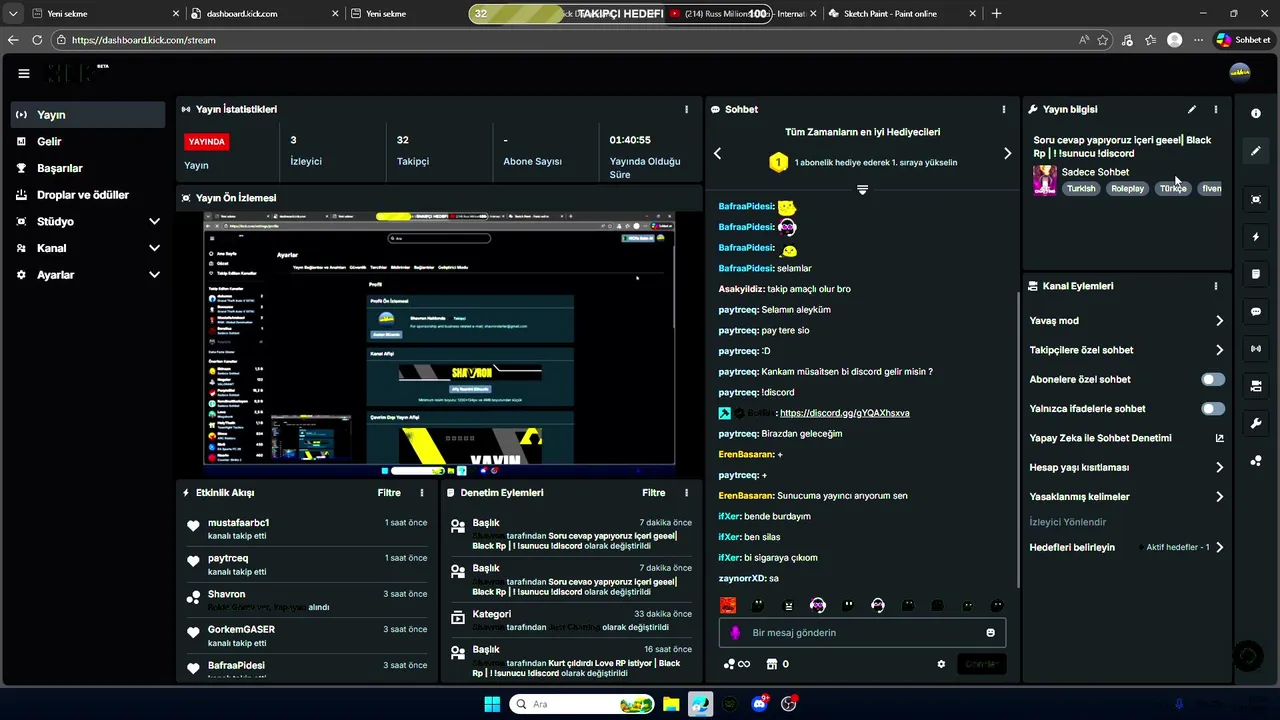This screenshot has width=1280, height=720.
Task: Click the channel points icon below message box
Action: [730, 664]
